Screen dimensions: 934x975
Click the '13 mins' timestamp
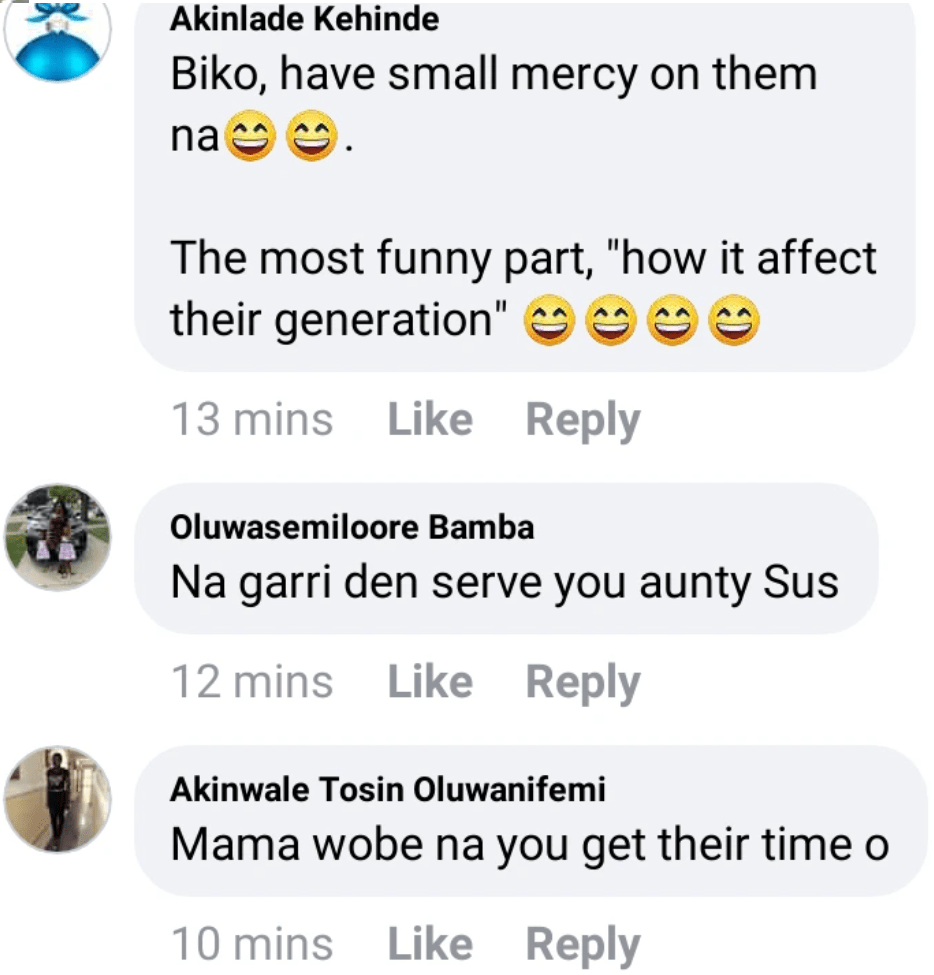(252, 420)
